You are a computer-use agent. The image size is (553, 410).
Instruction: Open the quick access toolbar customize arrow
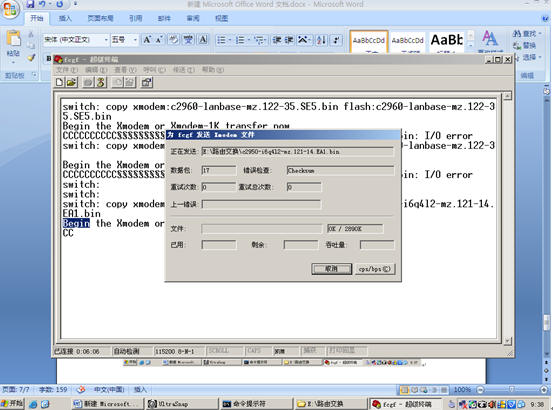pos(75,4)
